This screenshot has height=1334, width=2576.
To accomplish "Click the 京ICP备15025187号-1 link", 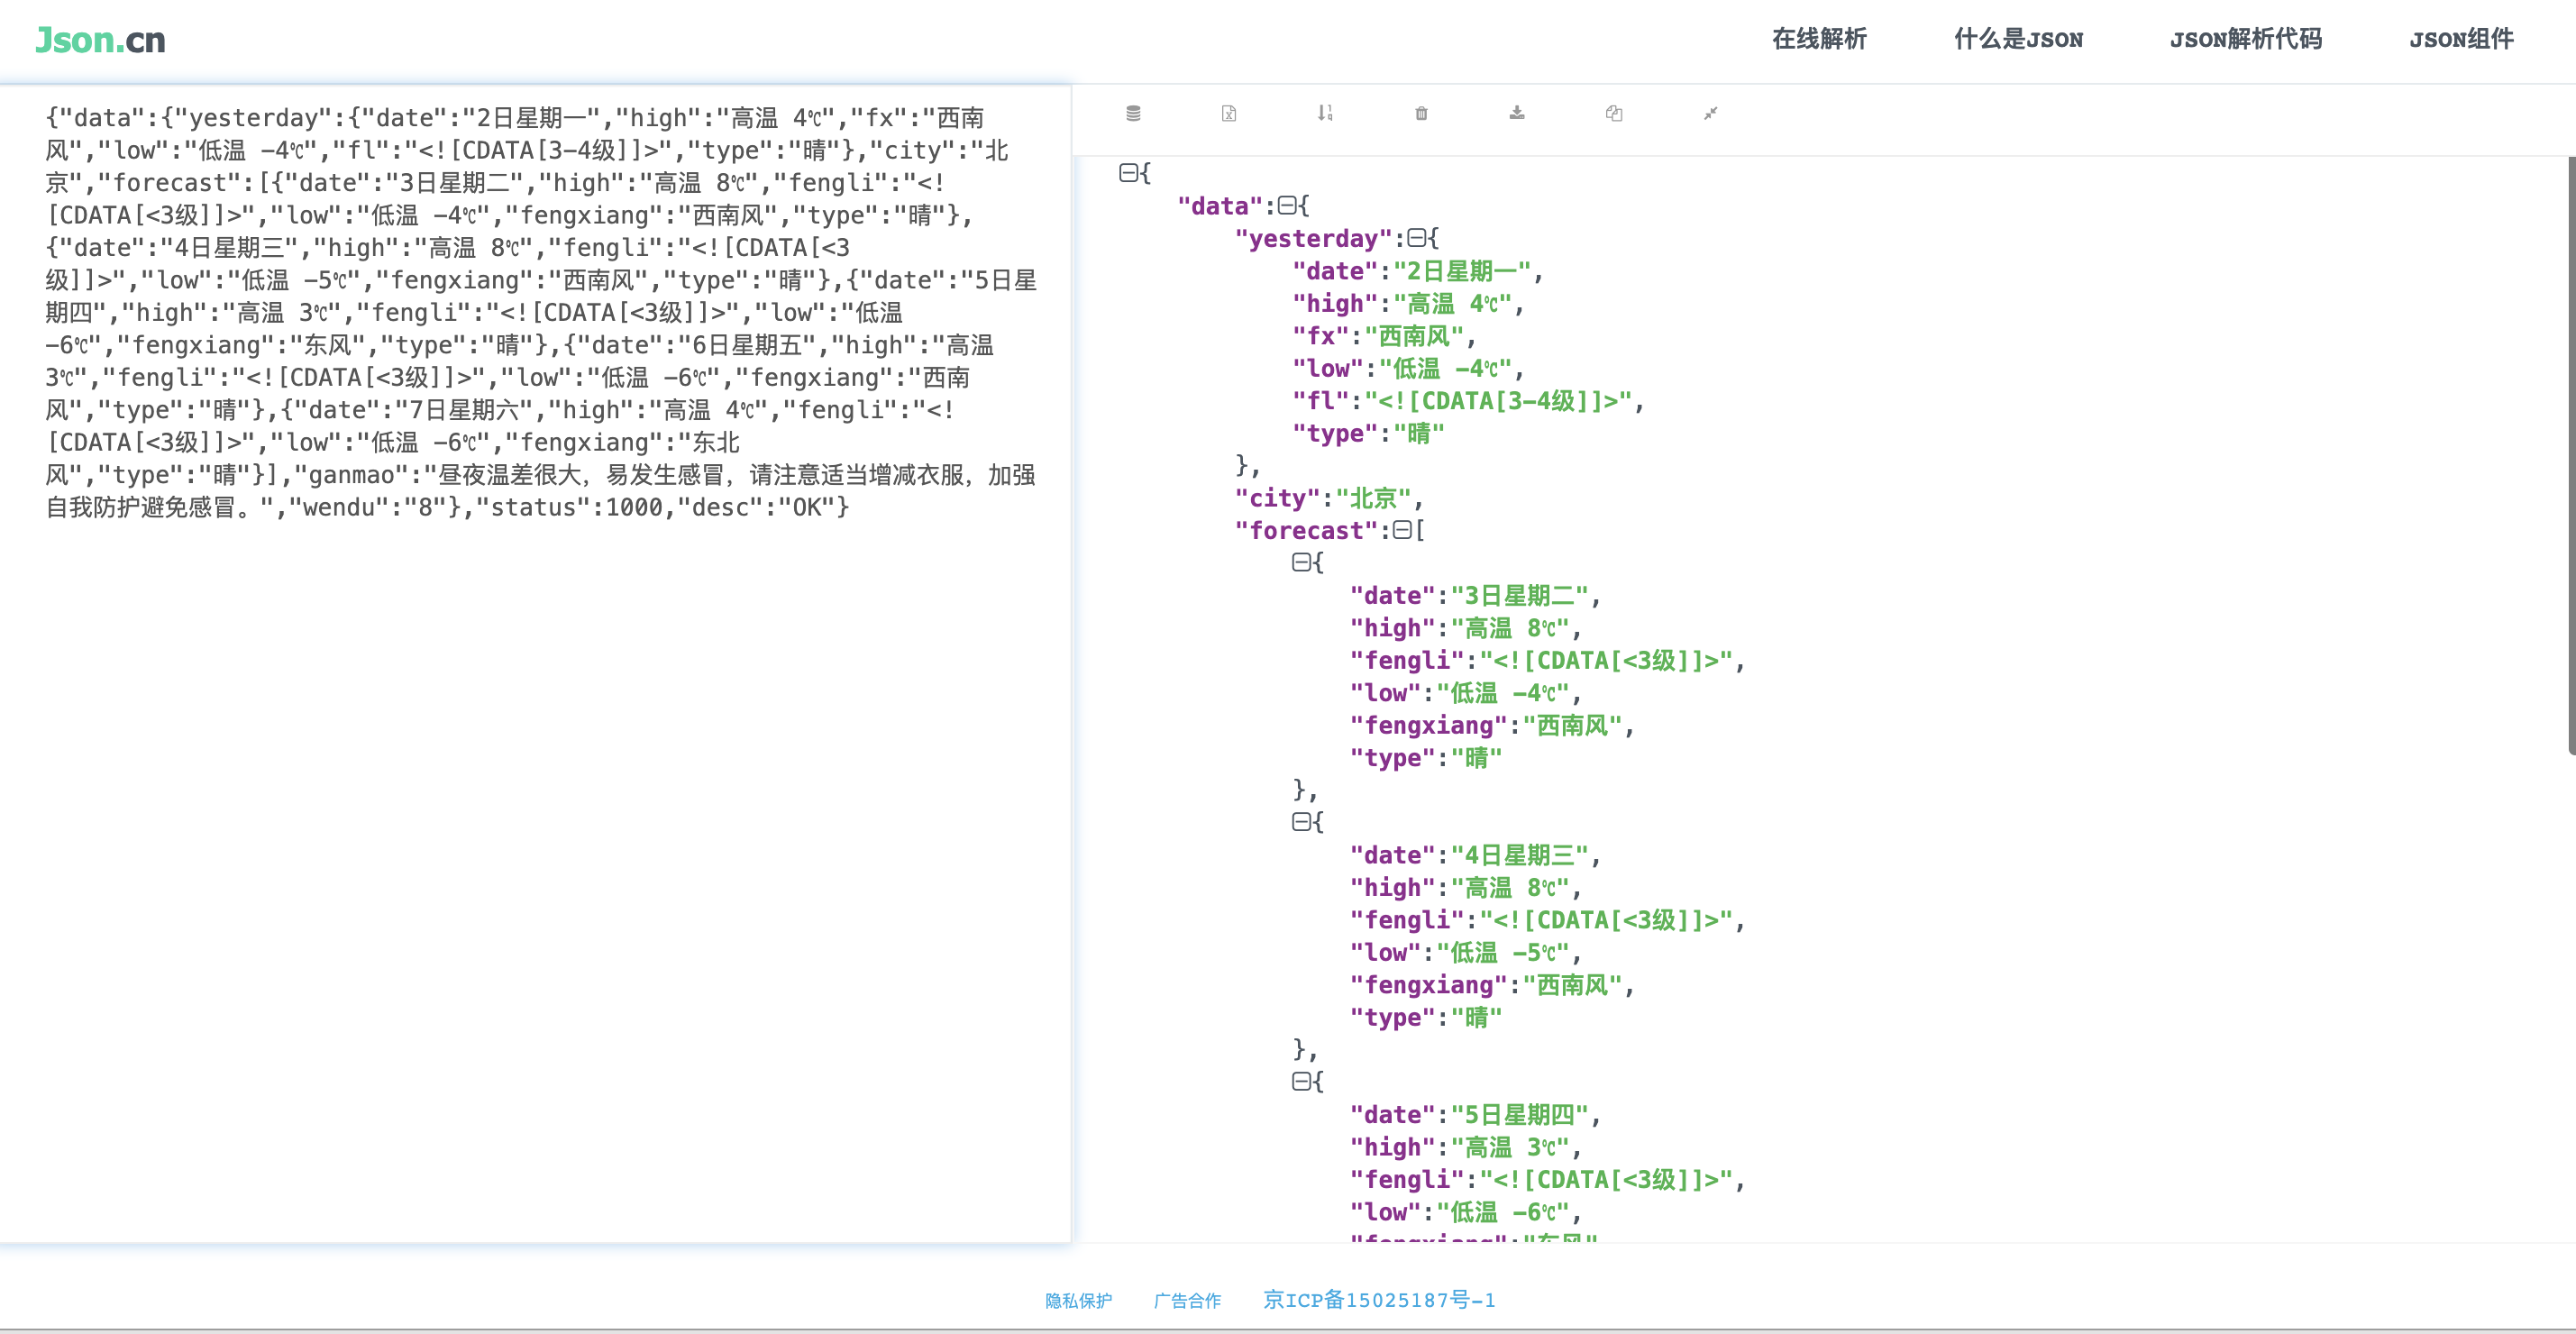I will (1379, 1299).
